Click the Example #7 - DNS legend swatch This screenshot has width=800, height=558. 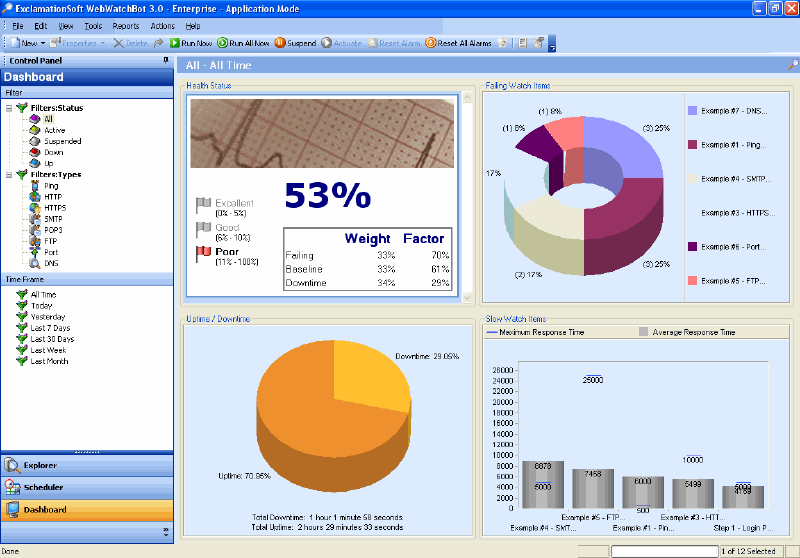tap(692, 111)
